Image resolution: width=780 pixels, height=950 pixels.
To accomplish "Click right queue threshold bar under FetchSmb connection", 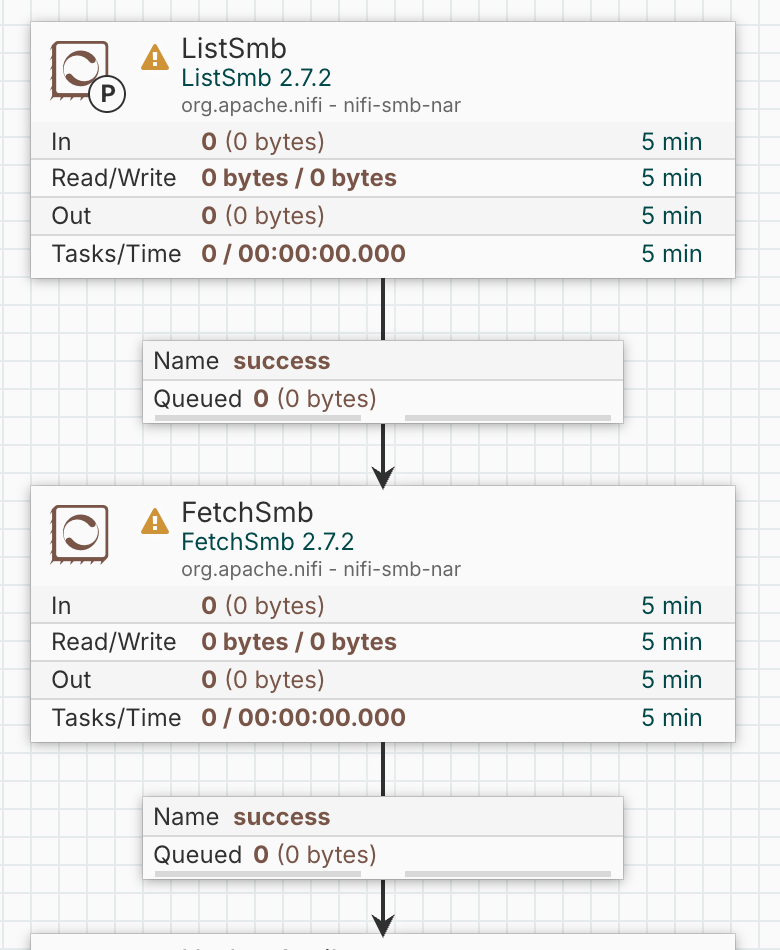I will click(508, 874).
